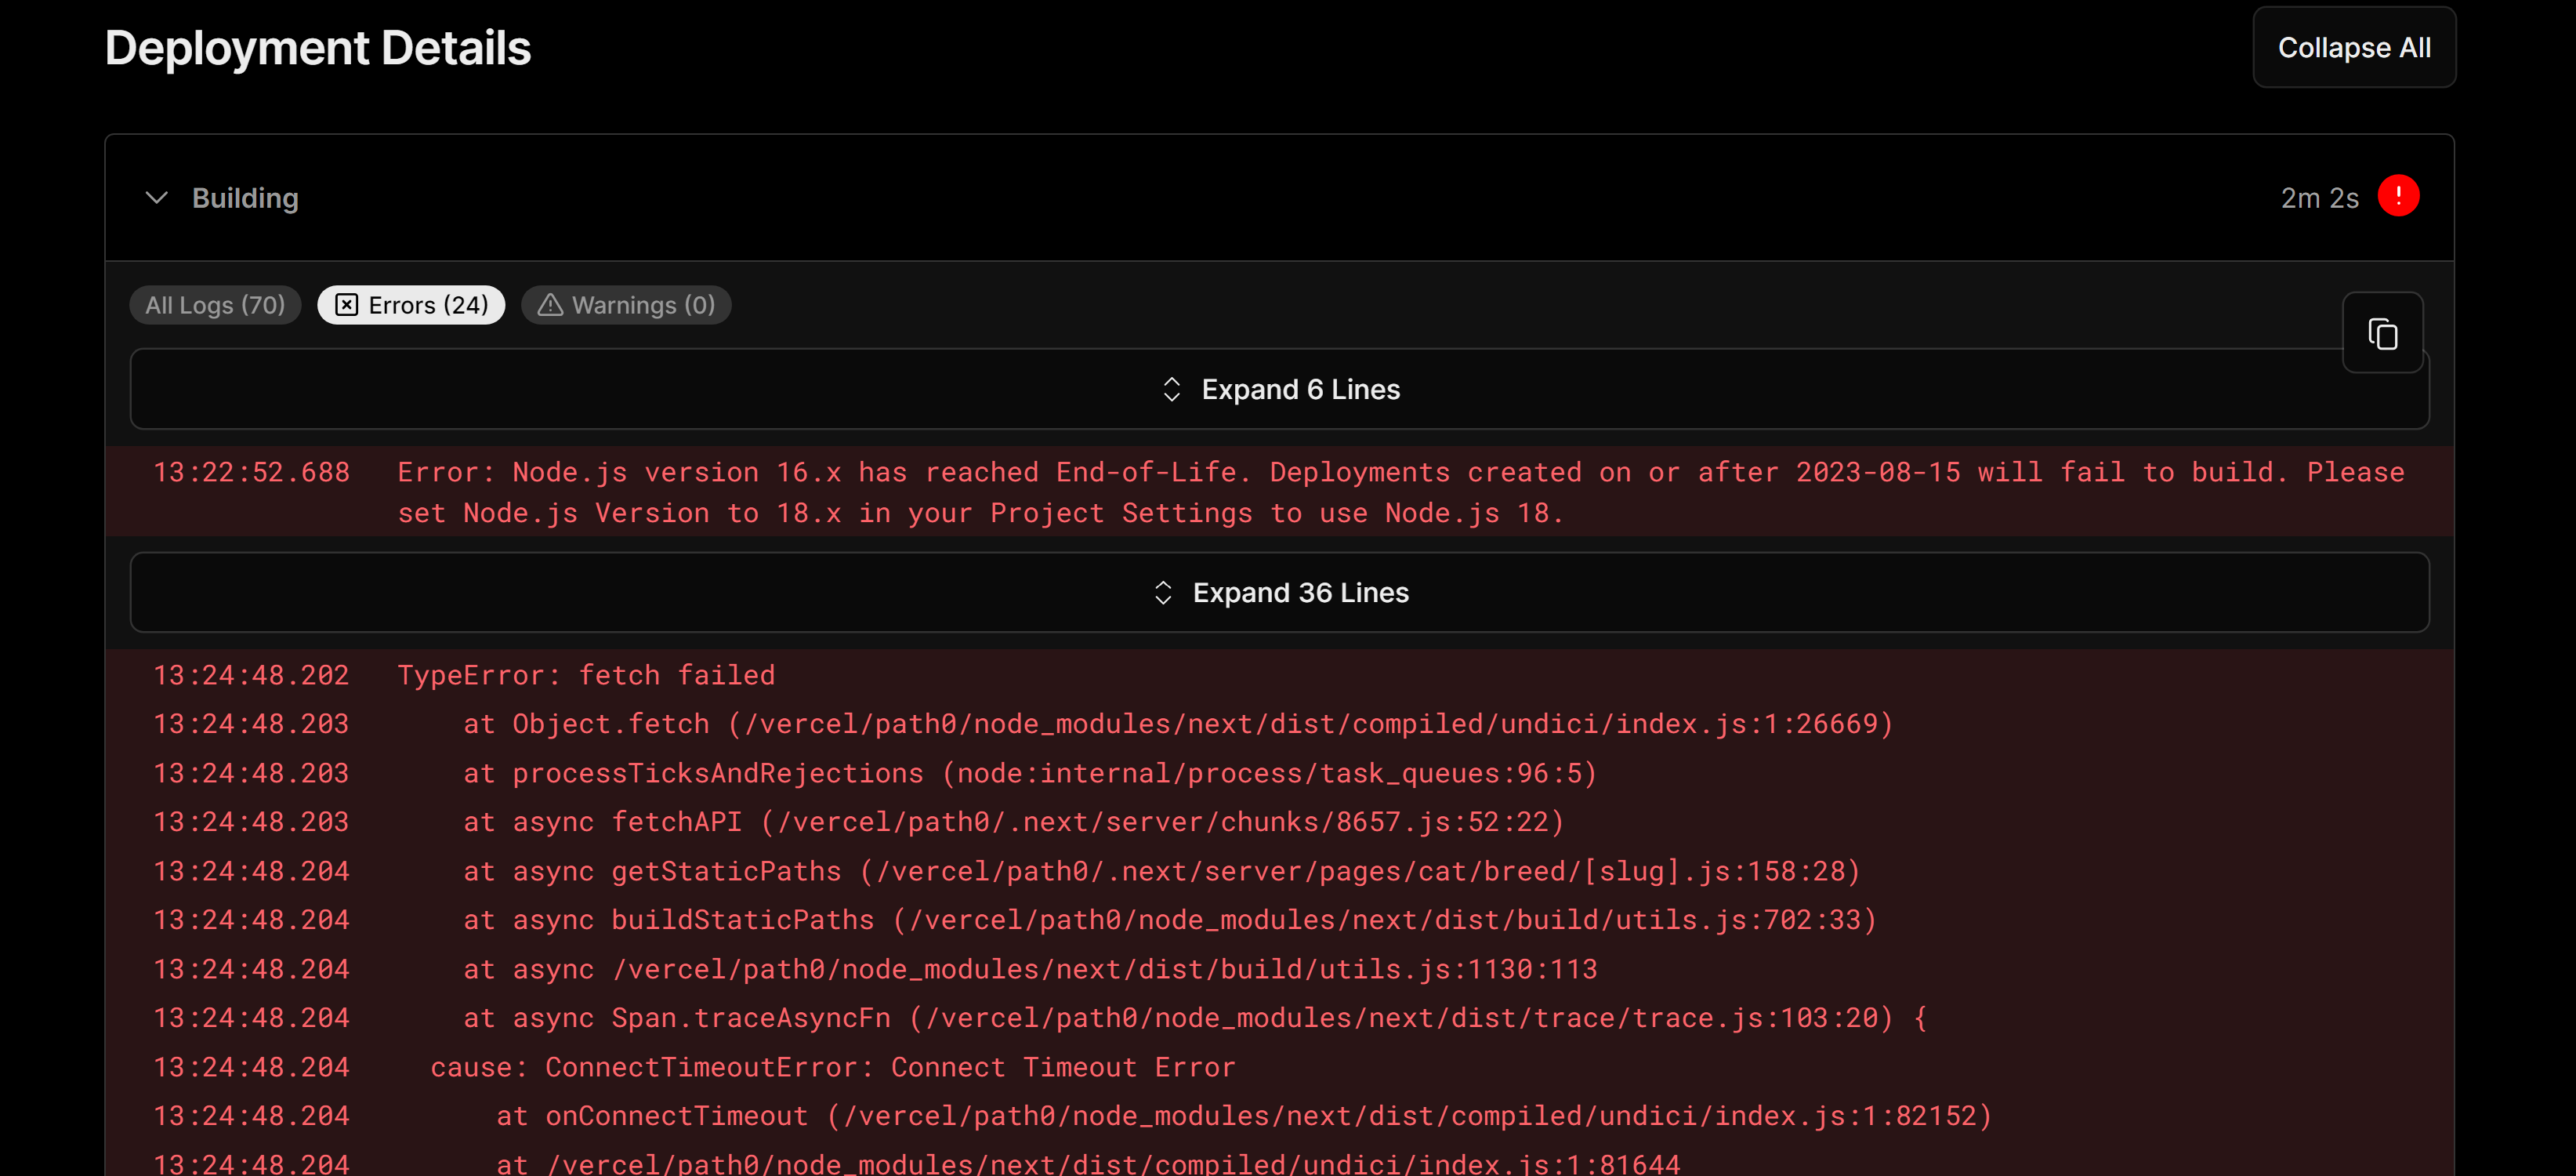Click the Deployment Details heading
This screenshot has height=1176, width=2576.
(318, 48)
